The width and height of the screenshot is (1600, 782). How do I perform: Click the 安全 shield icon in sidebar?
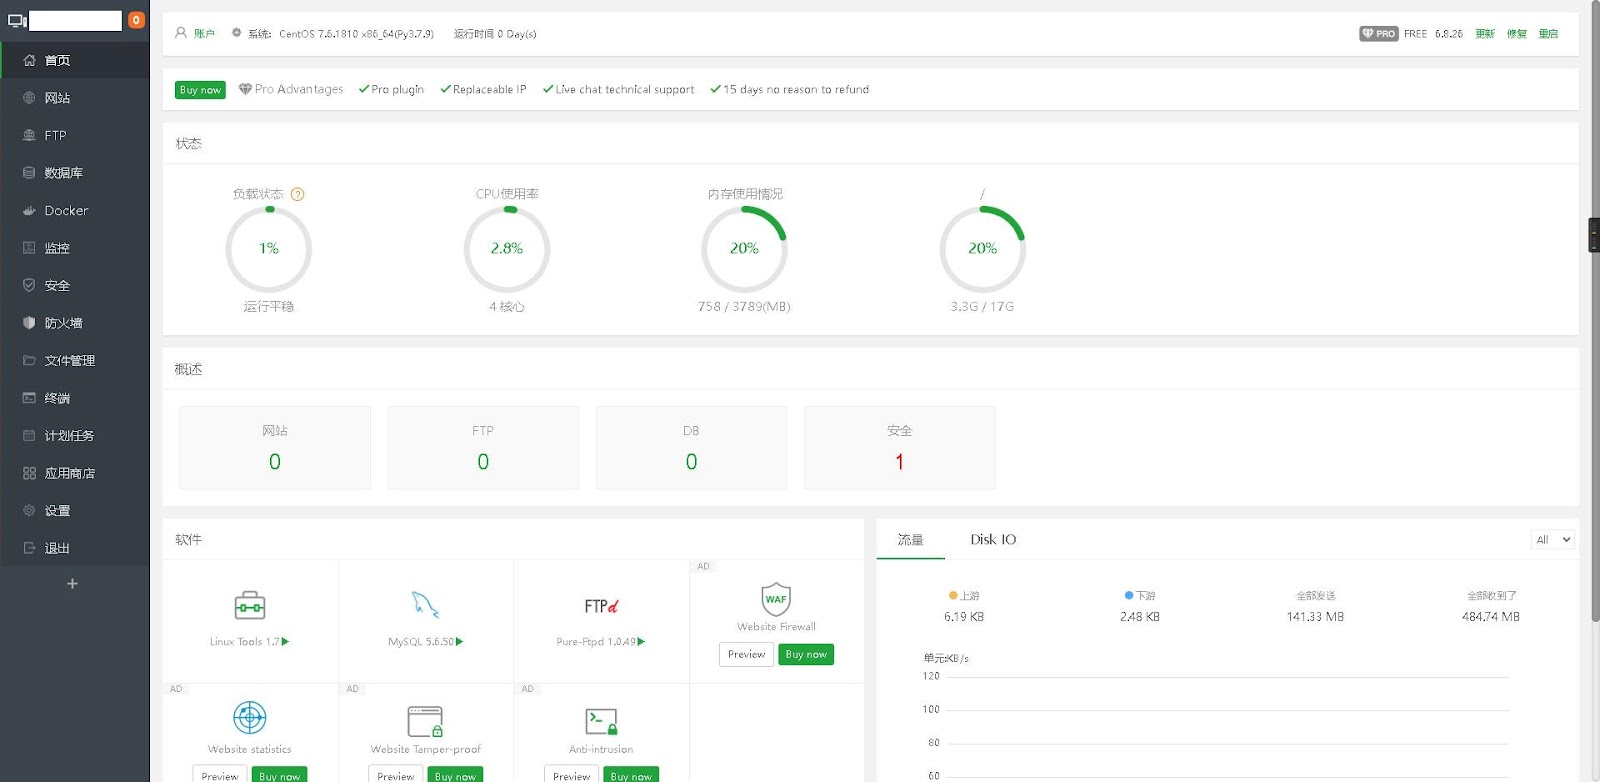pyautogui.click(x=29, y=285)
